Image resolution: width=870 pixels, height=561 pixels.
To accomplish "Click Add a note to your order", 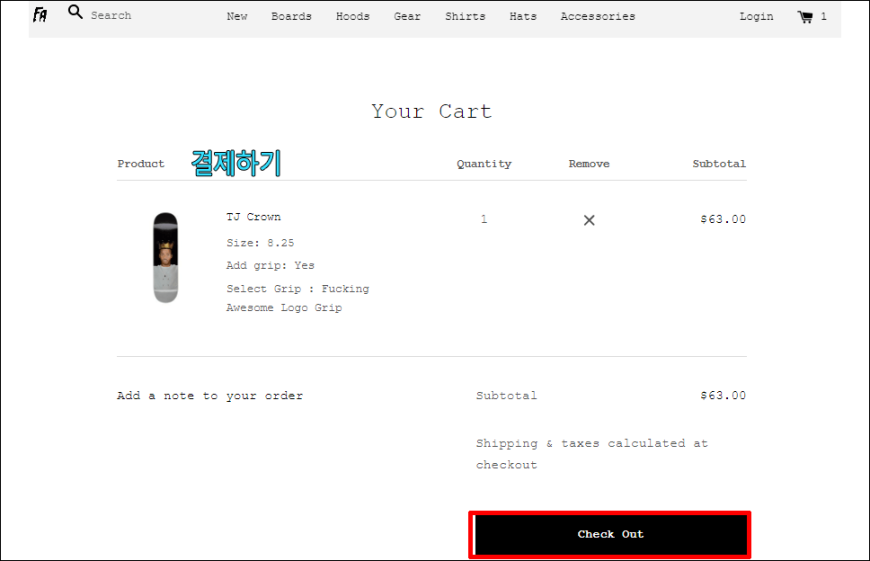I will click(x=210, y=396).
